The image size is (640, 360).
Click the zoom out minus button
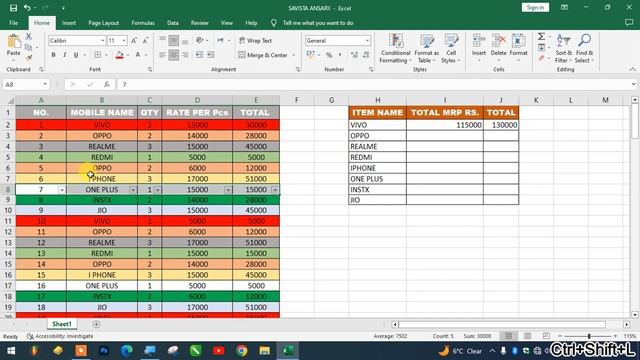[x=560, y=336]
